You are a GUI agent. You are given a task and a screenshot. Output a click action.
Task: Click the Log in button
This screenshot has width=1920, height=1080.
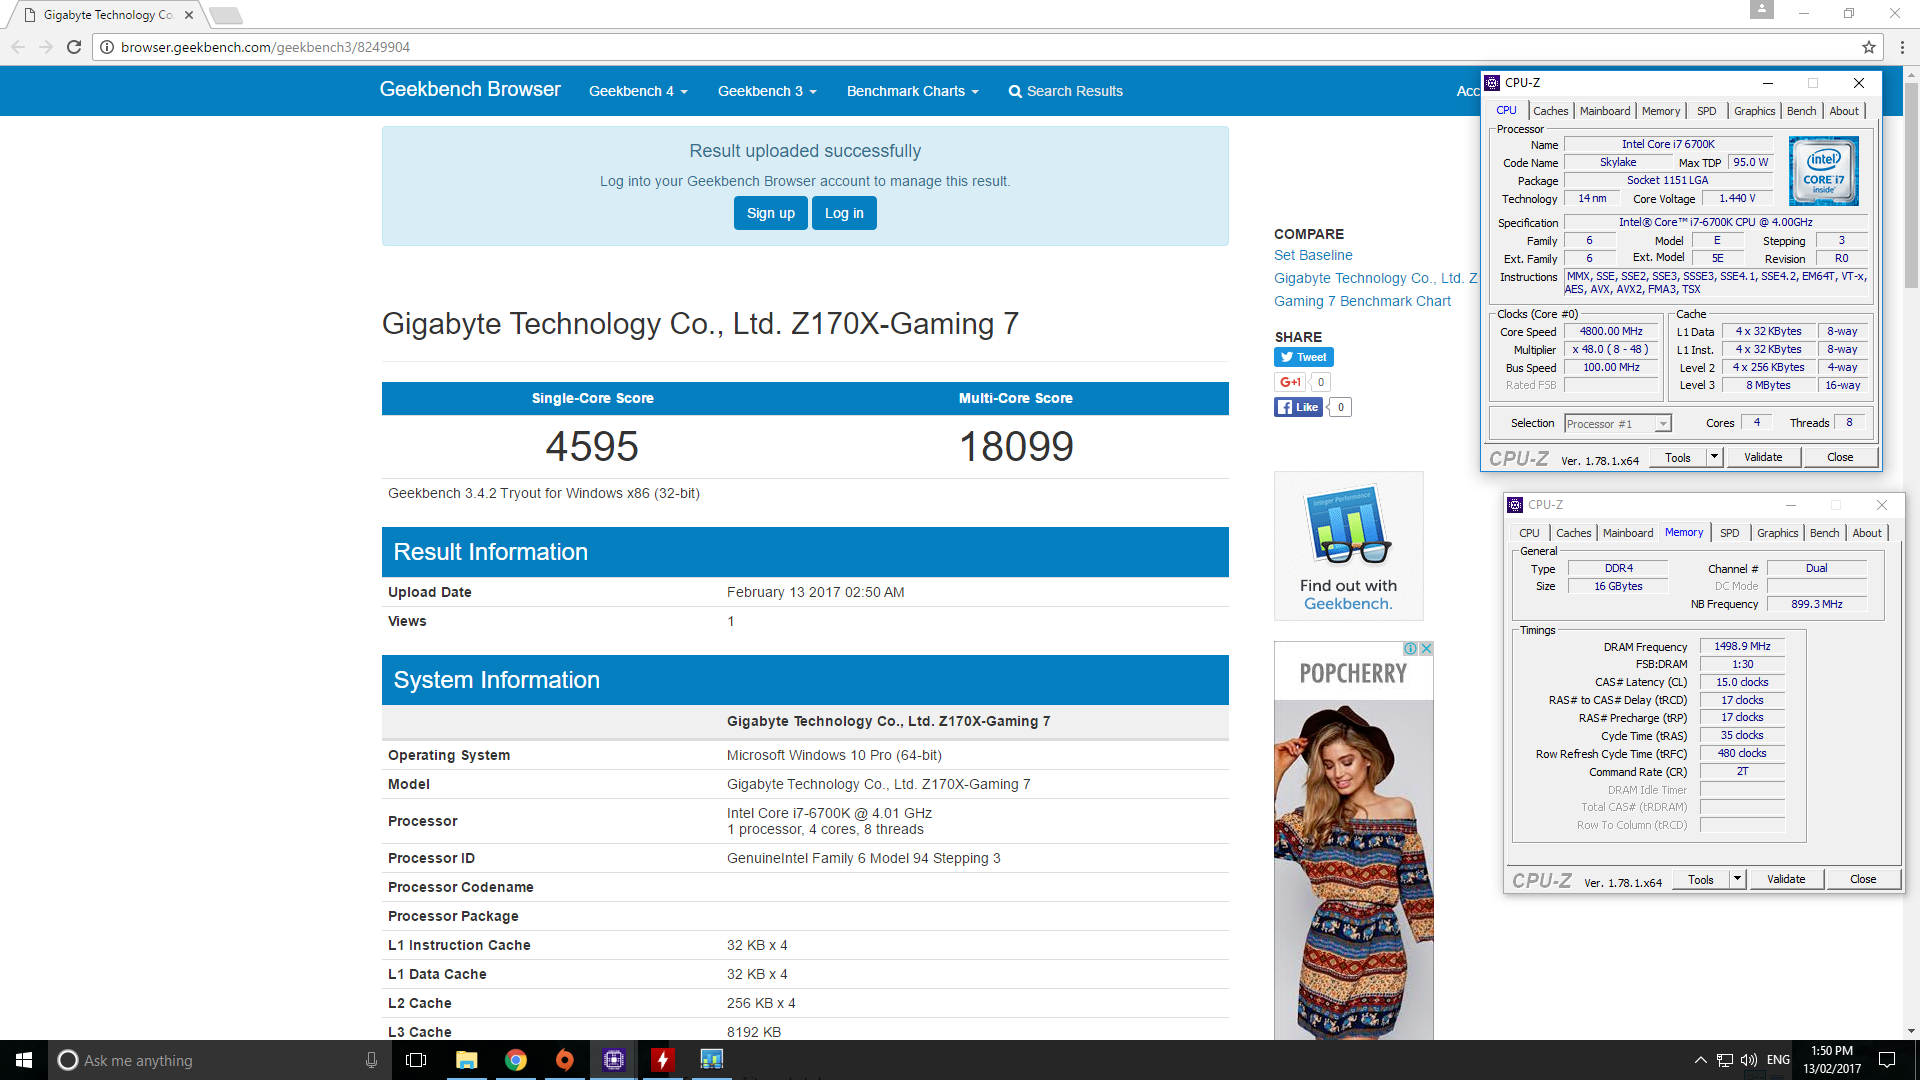click(844, 213)
